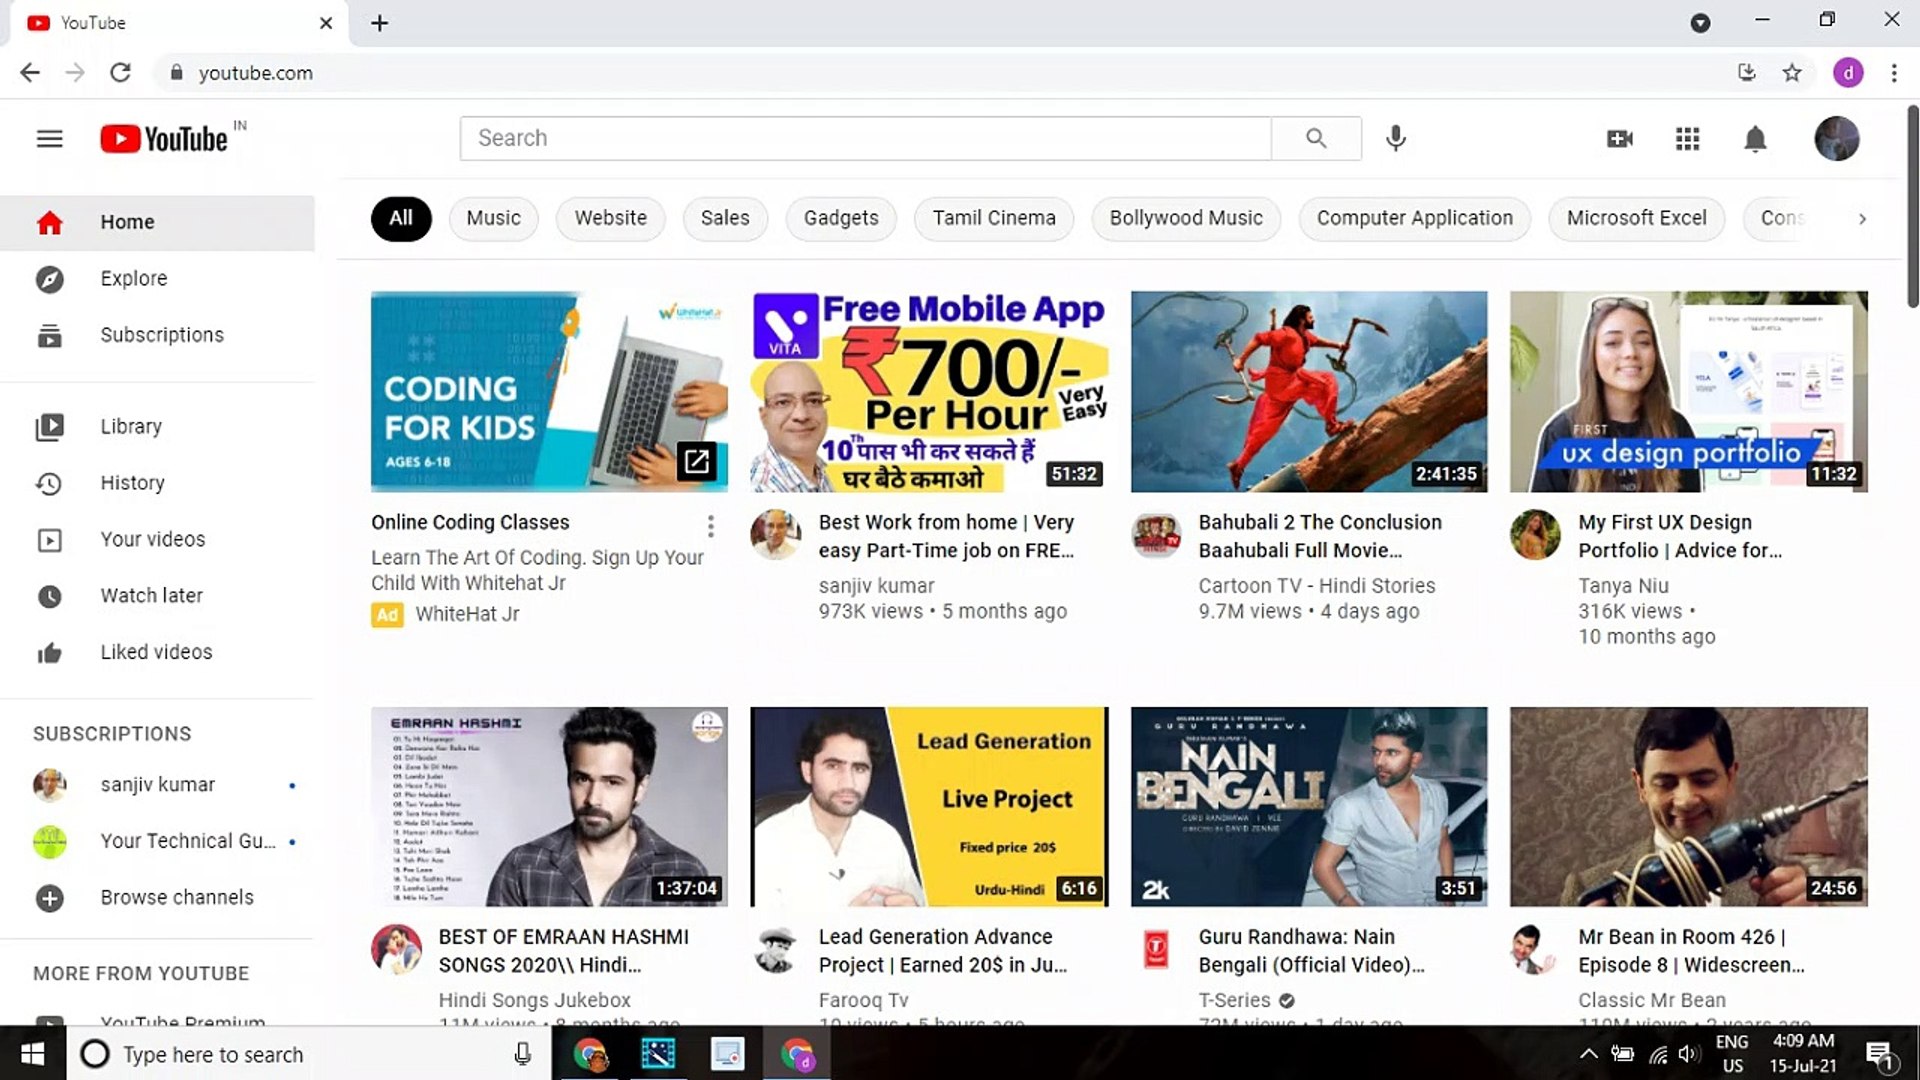
Task: Toggle the Bollywood Music filter
Action: click(1185, 218)
